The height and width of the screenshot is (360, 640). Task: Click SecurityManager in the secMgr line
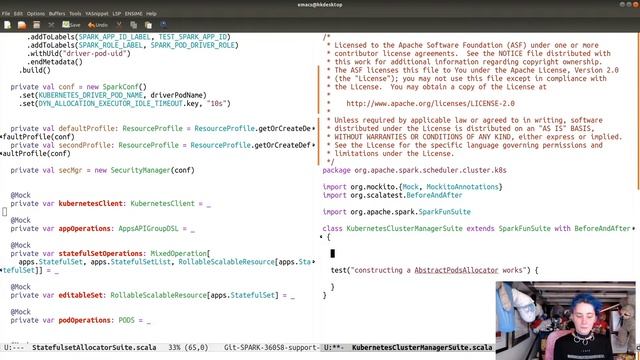pos(140,170)
